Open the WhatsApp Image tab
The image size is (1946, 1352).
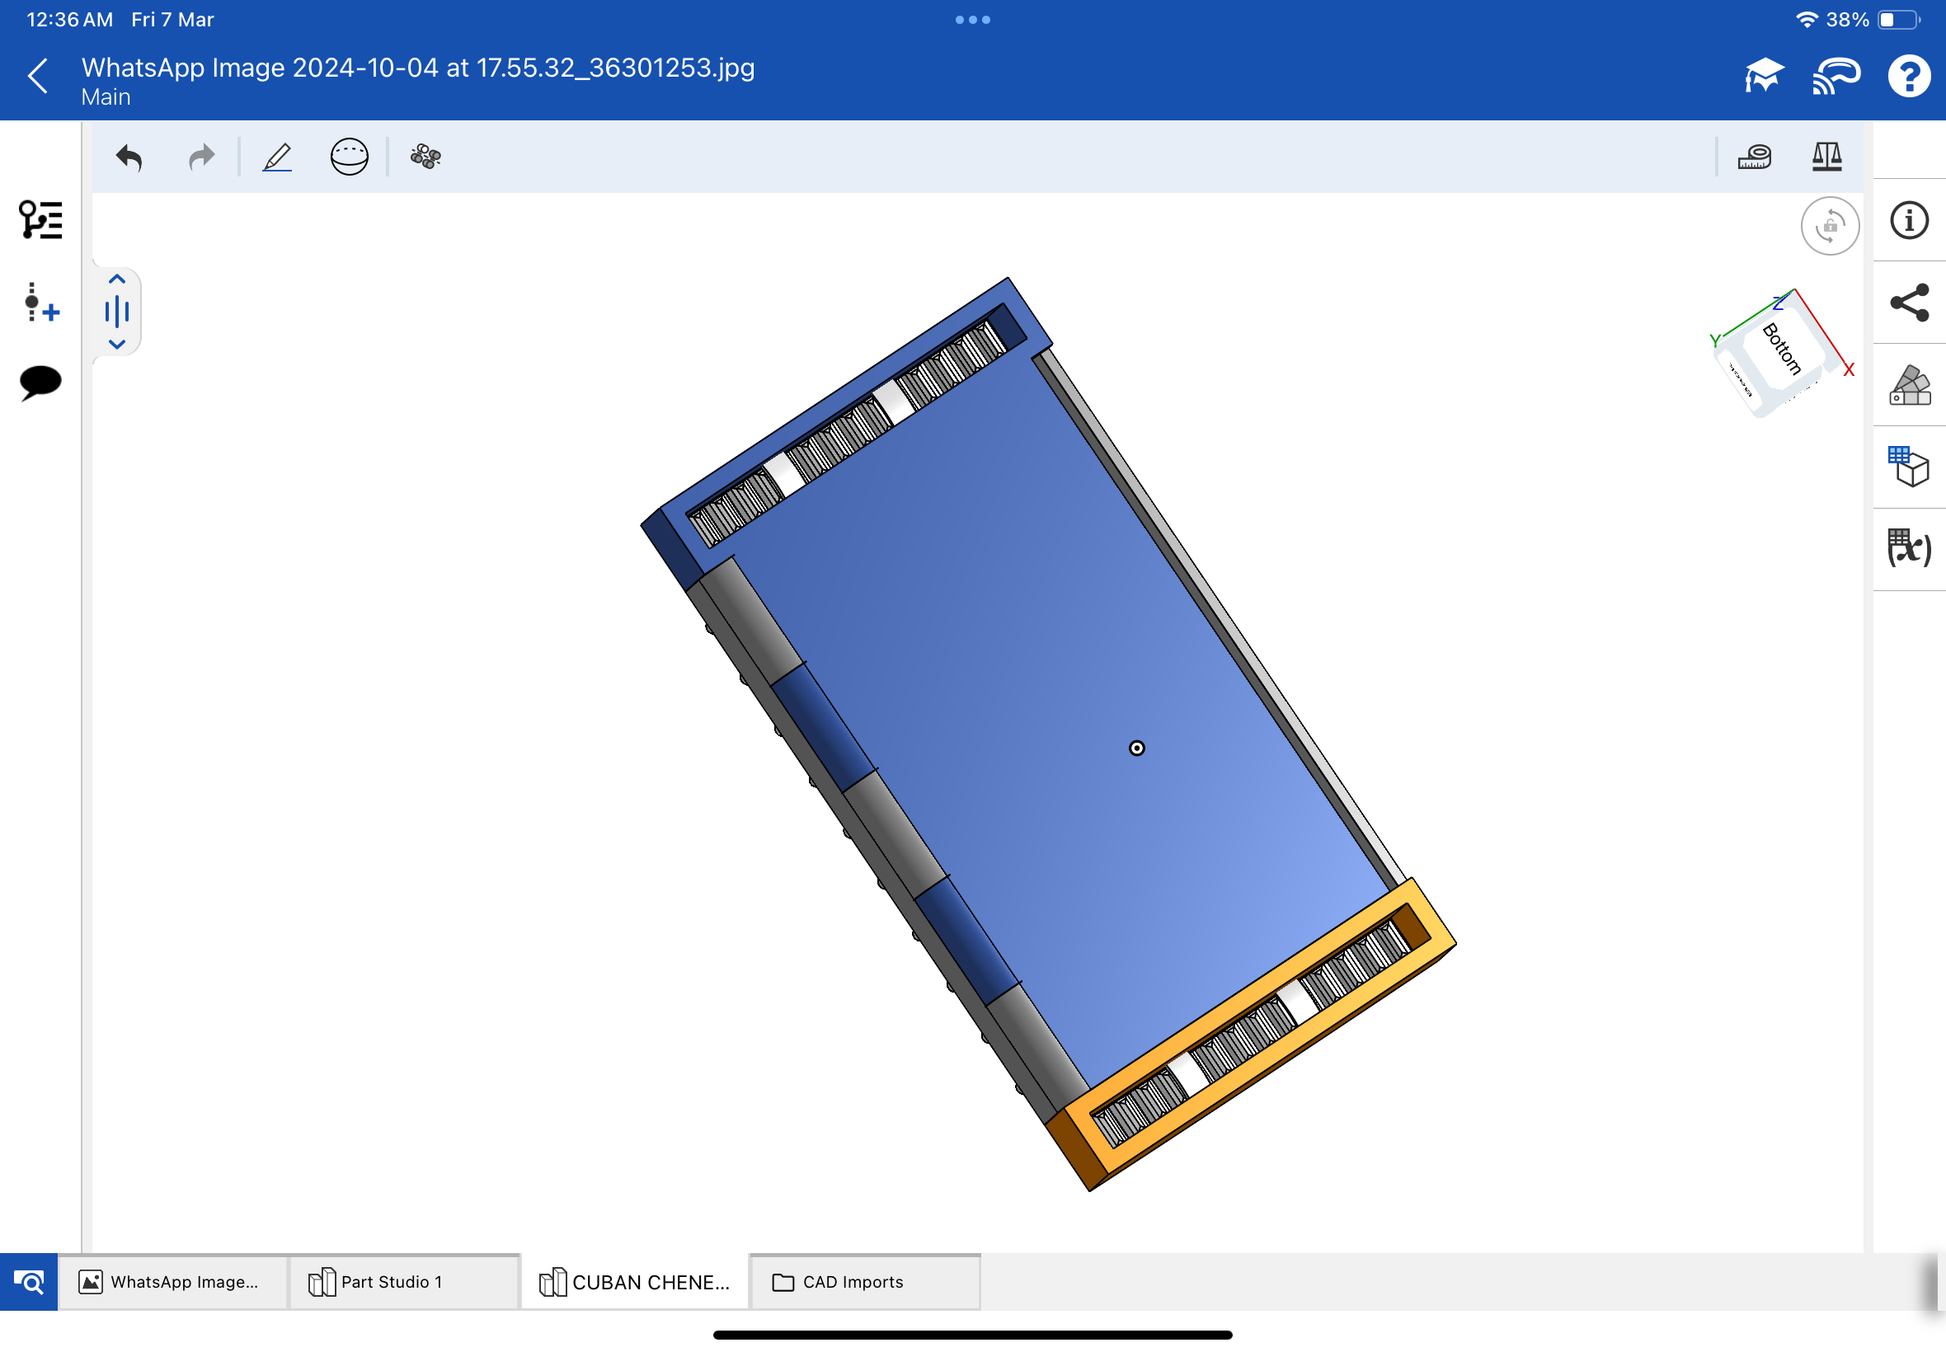173,1282
